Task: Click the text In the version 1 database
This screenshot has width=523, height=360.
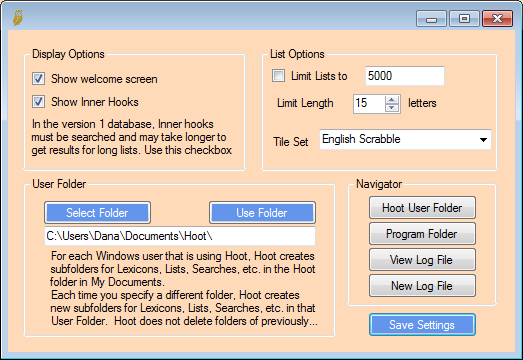Action: point(93,124)
